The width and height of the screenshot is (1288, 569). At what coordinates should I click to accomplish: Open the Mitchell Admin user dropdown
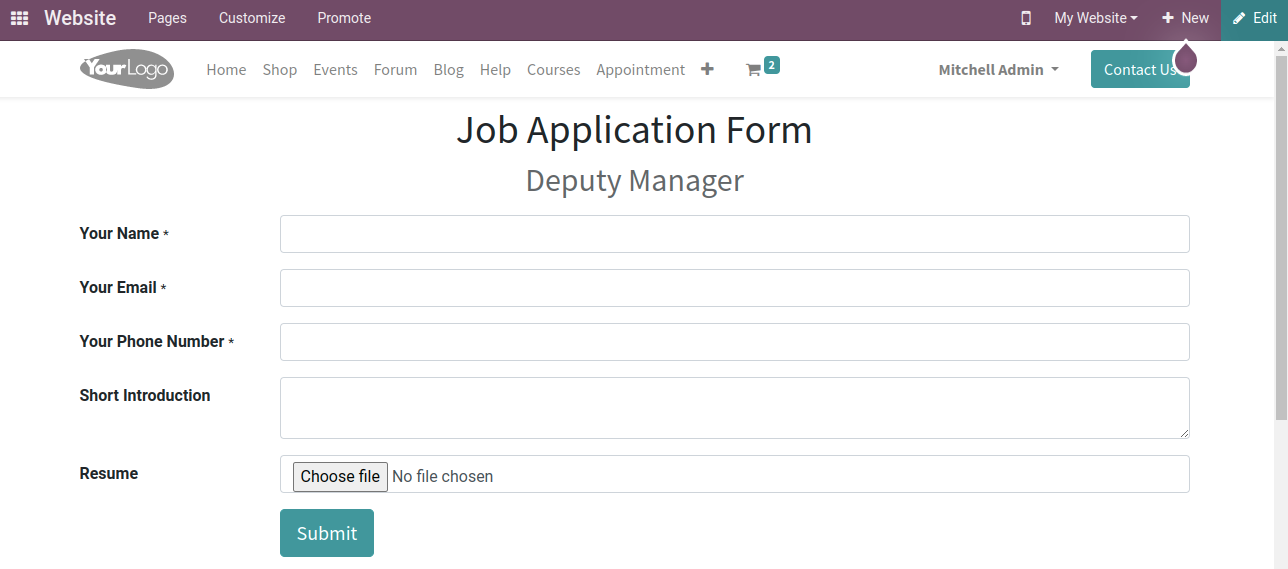tap(998, 70)
